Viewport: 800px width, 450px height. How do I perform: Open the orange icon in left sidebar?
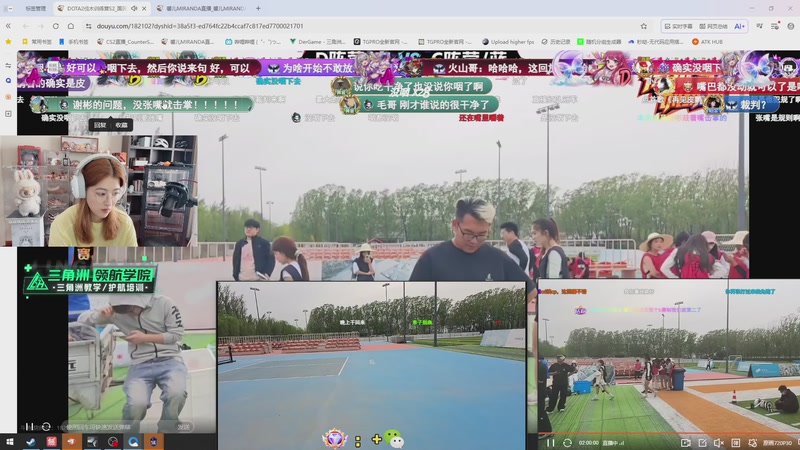click(8, 97)
